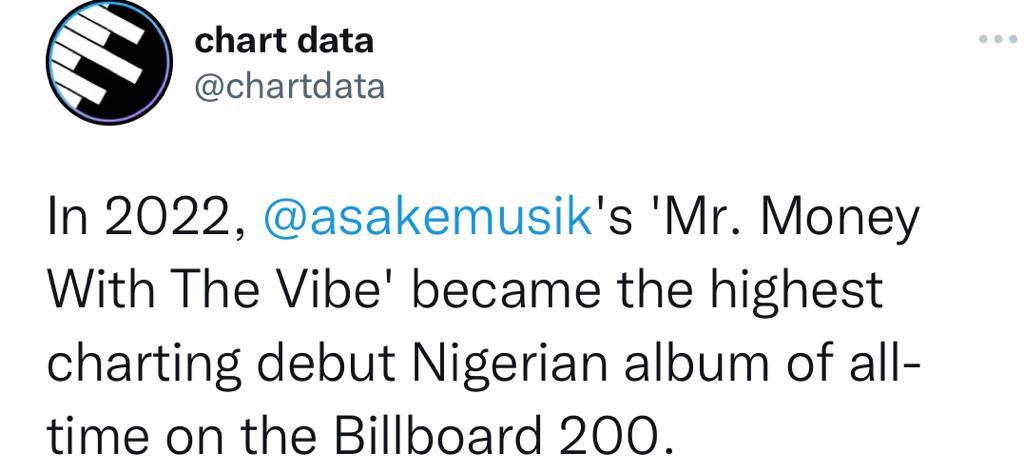This screenshot has height=473, width=1024.
Task: Click the hyphenated "all-" at the line end
Action: [x=876, y=361]
